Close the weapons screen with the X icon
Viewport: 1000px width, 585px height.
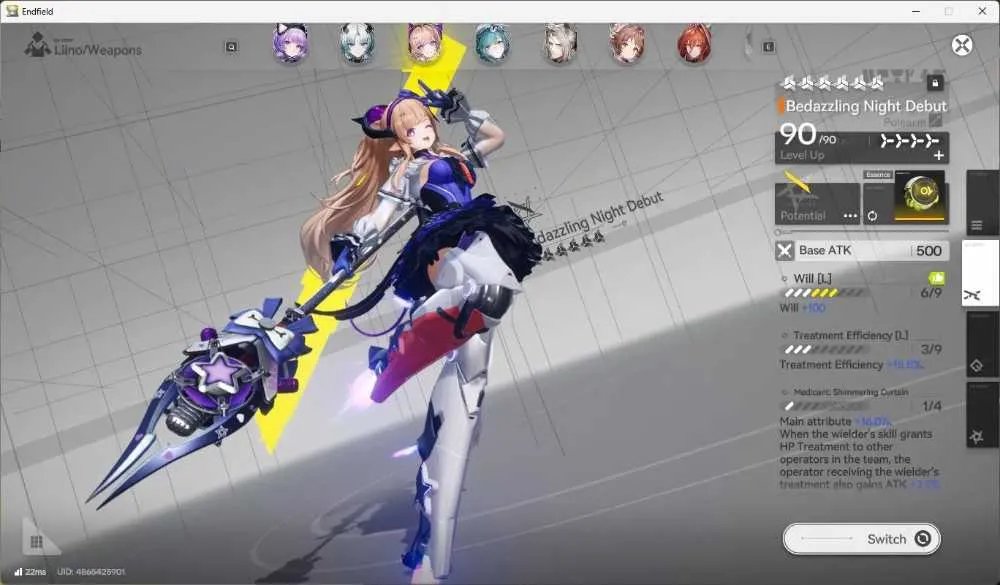[x=962, y=45]
